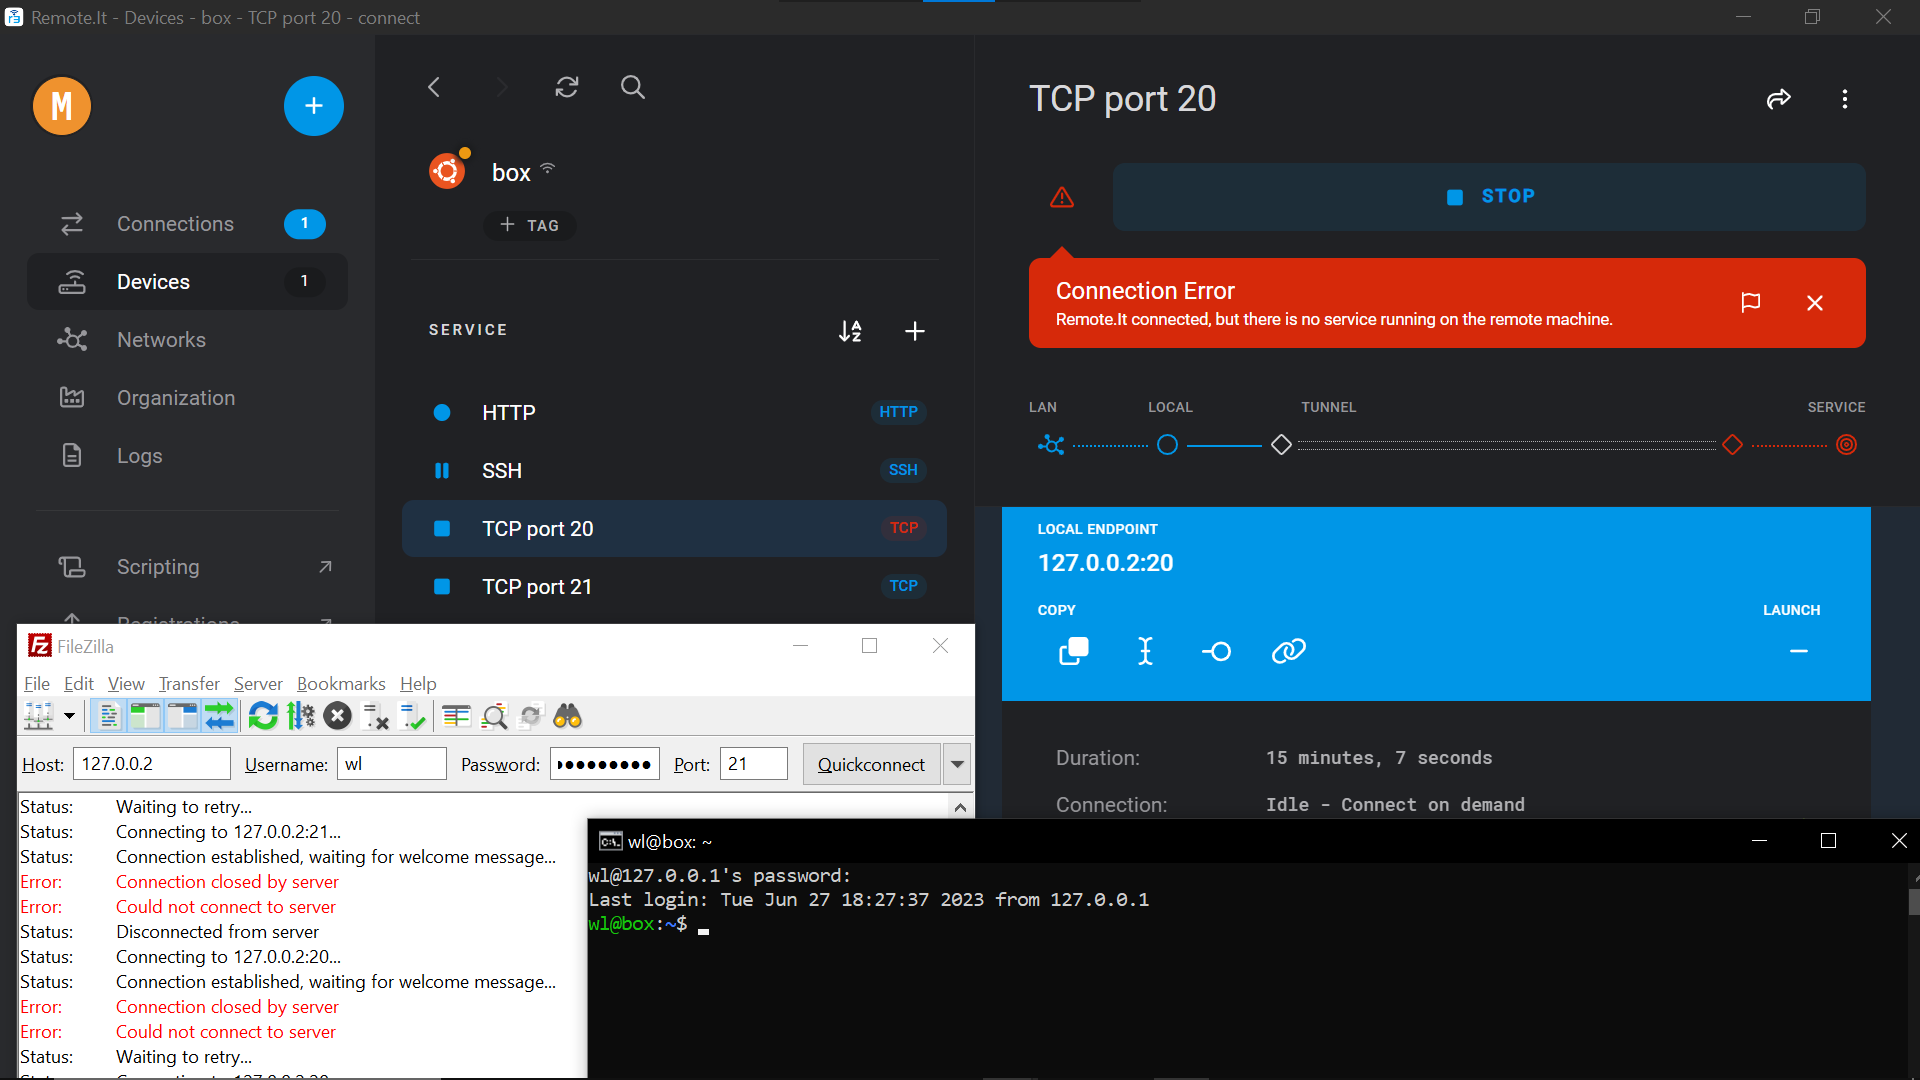
Task: Dismiss the Connection Error banner
Action: [1815, 303]
